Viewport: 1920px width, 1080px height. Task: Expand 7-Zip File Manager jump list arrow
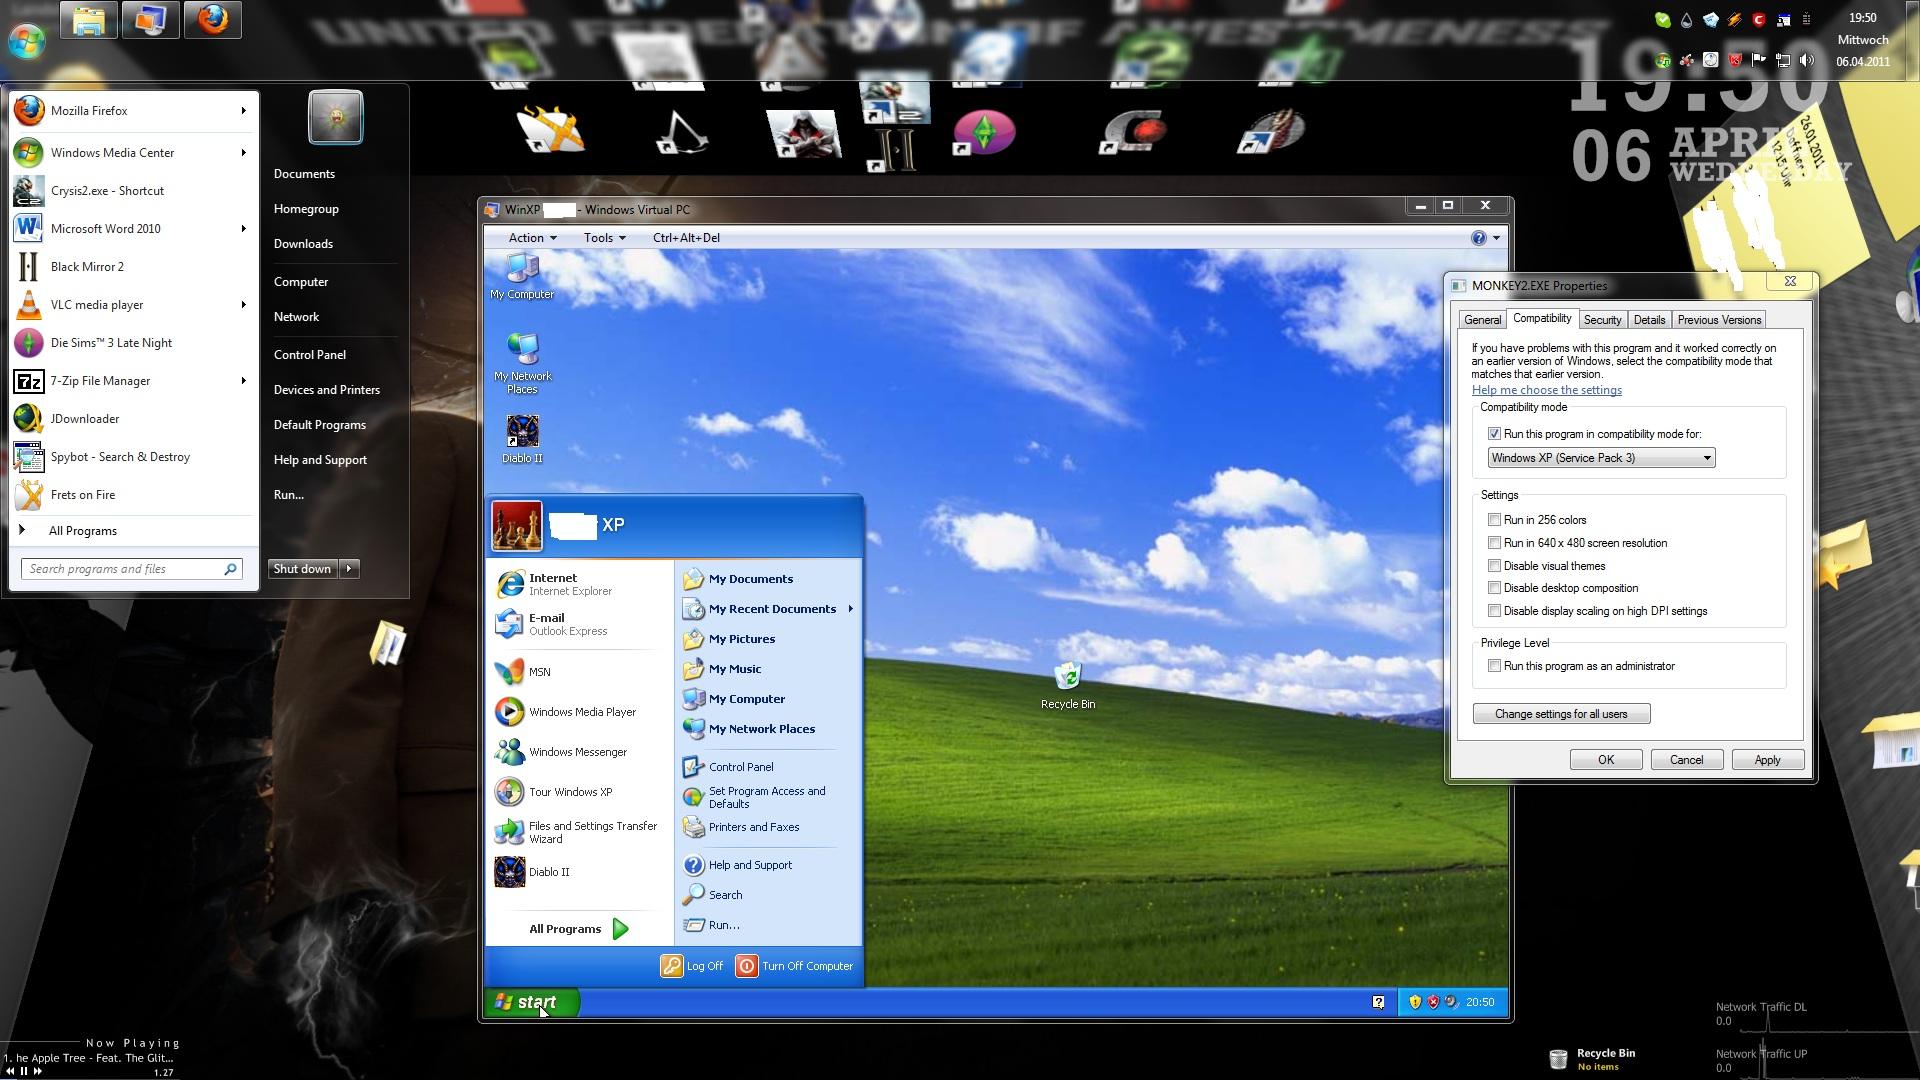[243, 381]
